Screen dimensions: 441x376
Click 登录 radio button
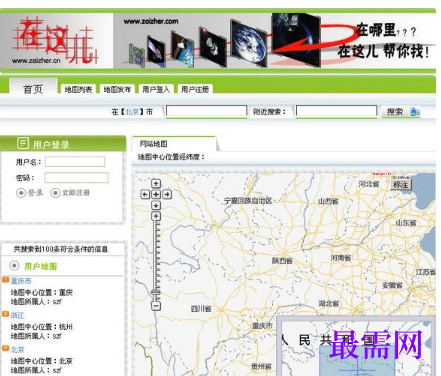point(21,193)
